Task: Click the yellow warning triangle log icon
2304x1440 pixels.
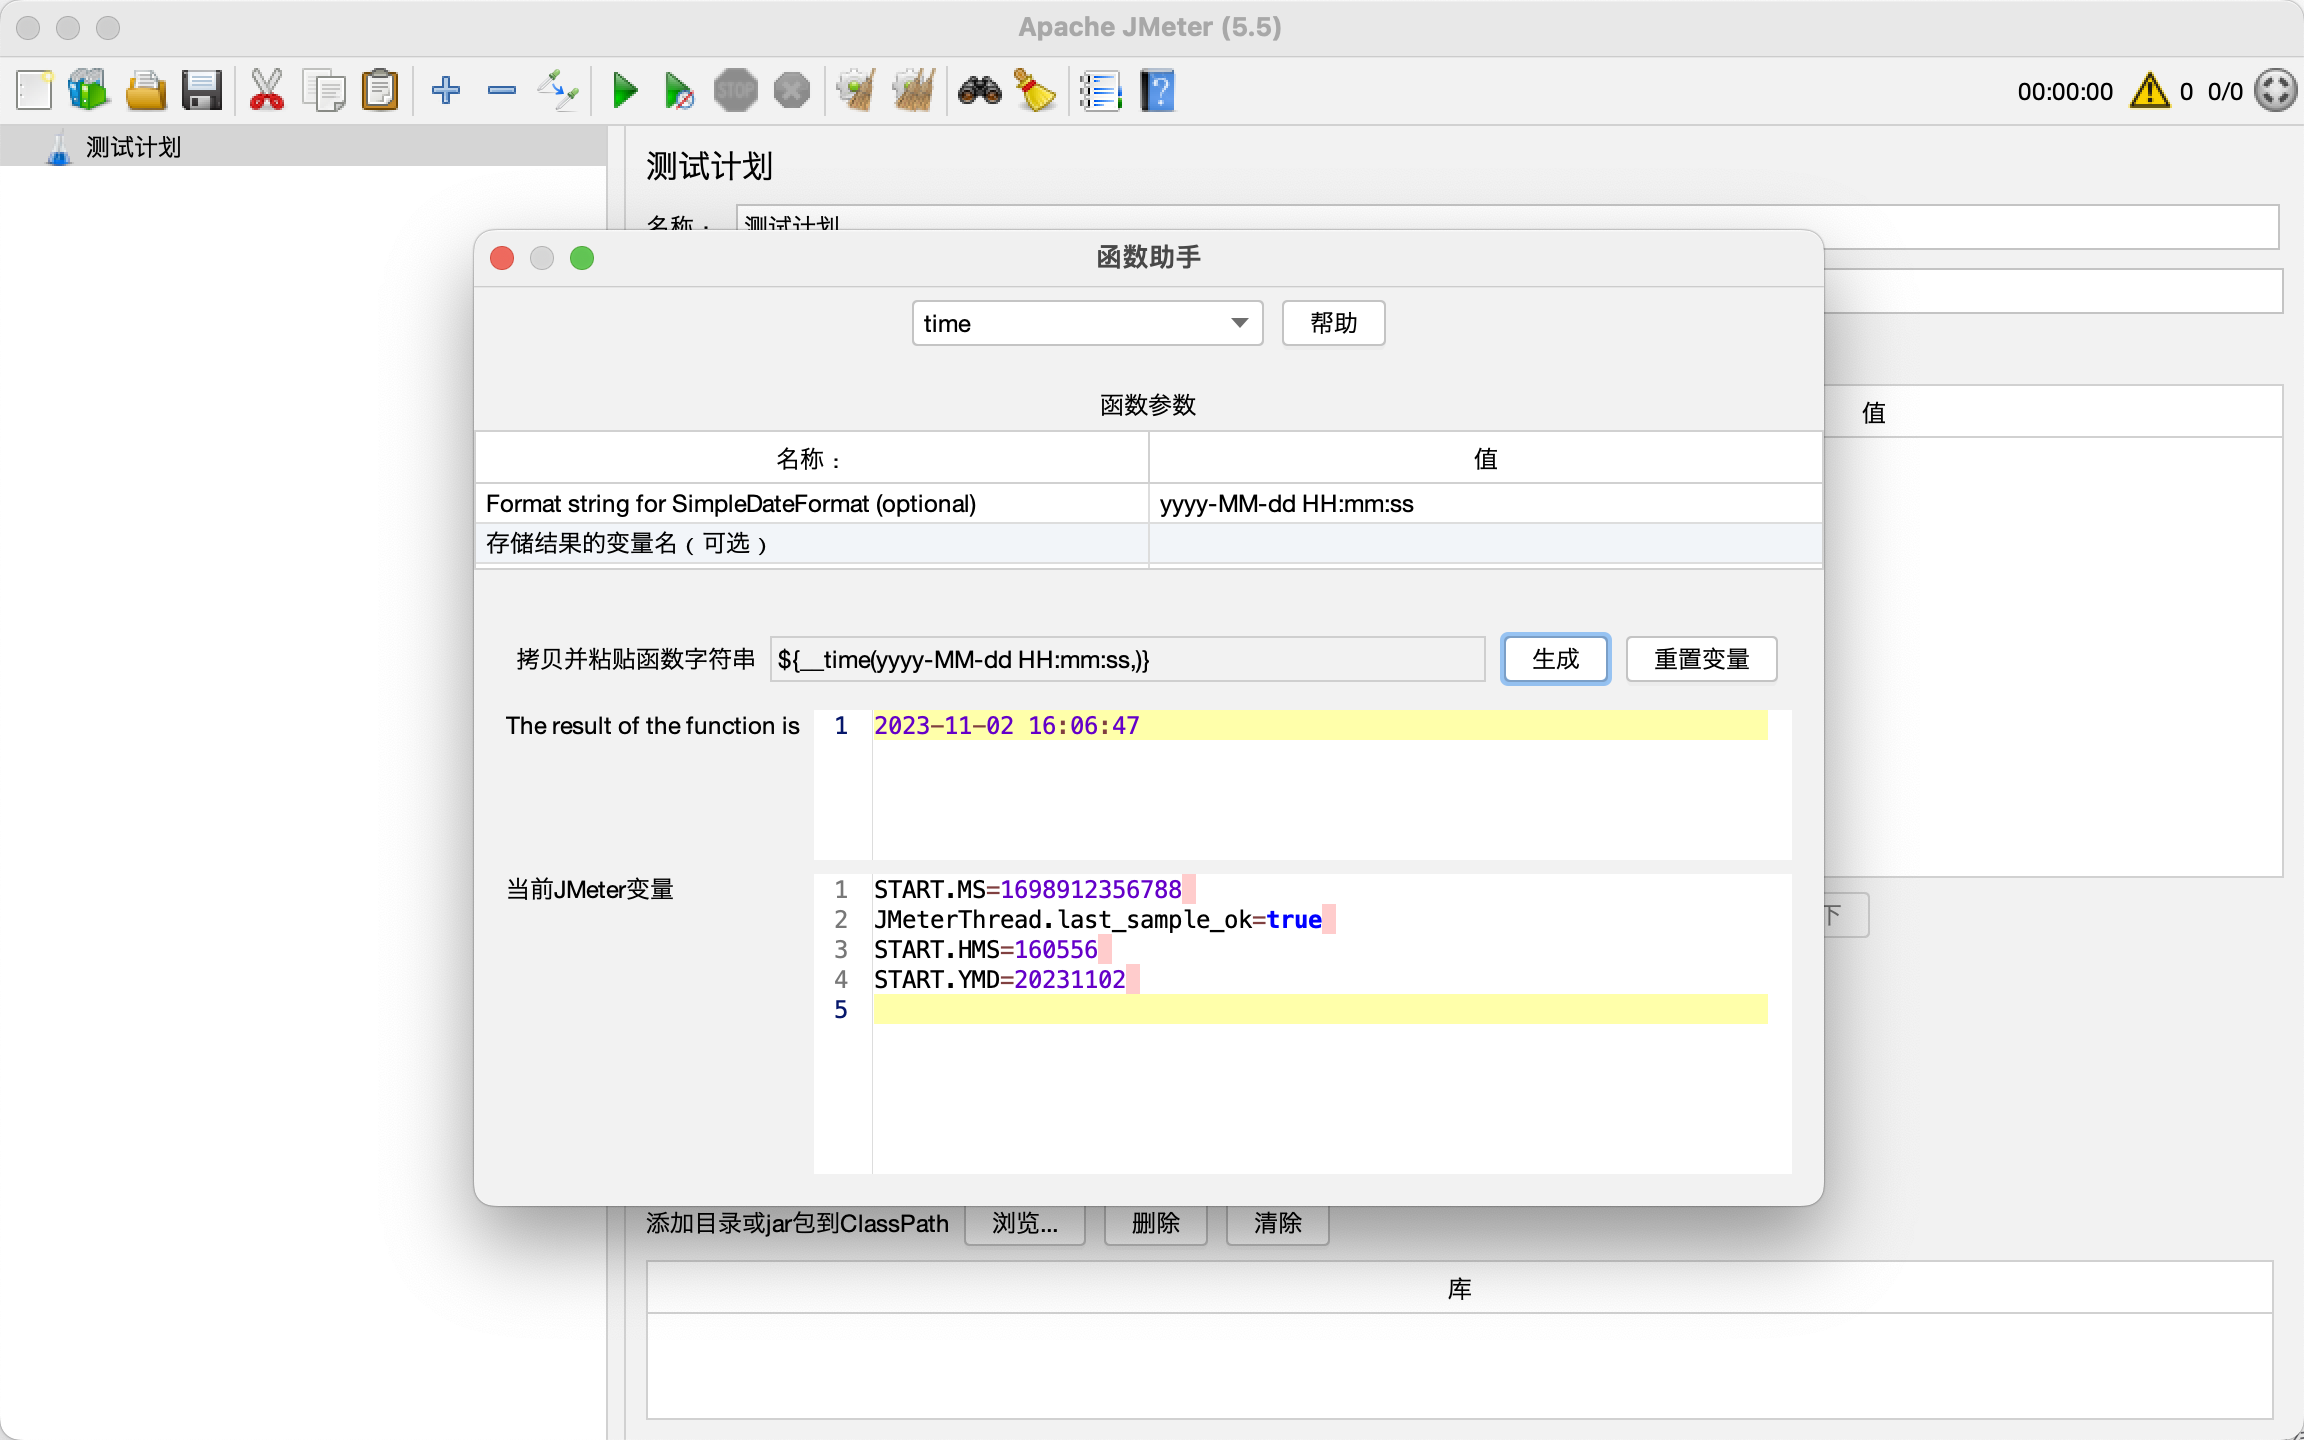Action: pos(2150,91)
